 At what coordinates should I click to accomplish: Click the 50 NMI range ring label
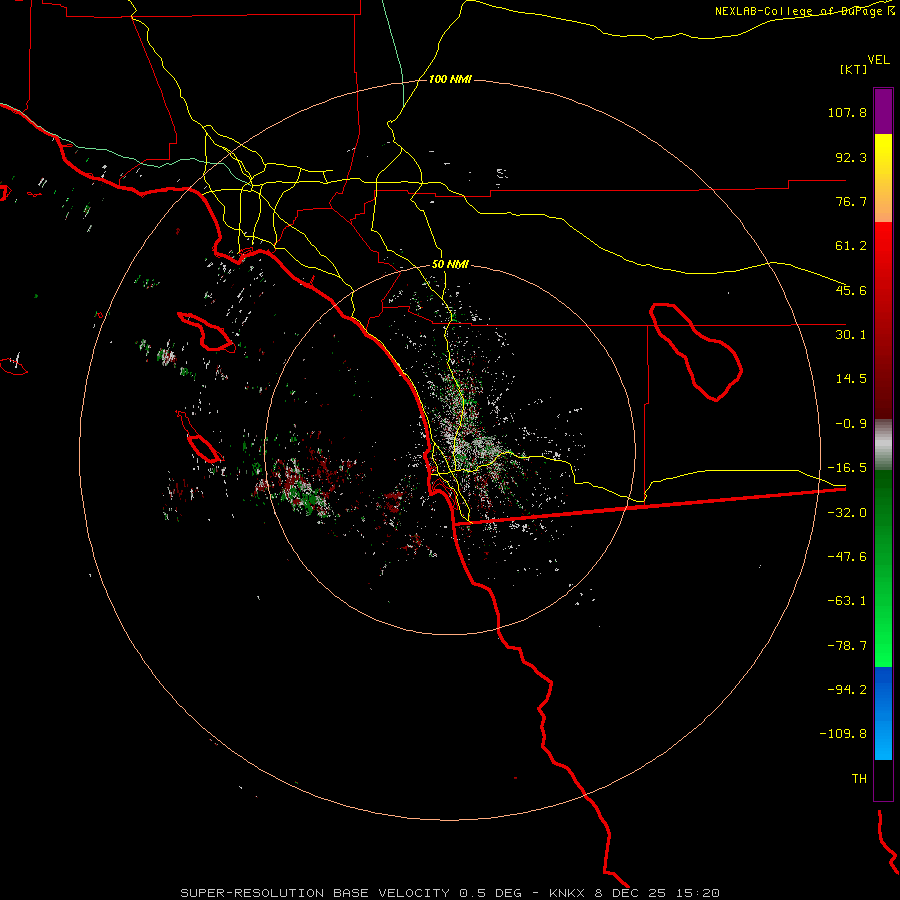450,265
